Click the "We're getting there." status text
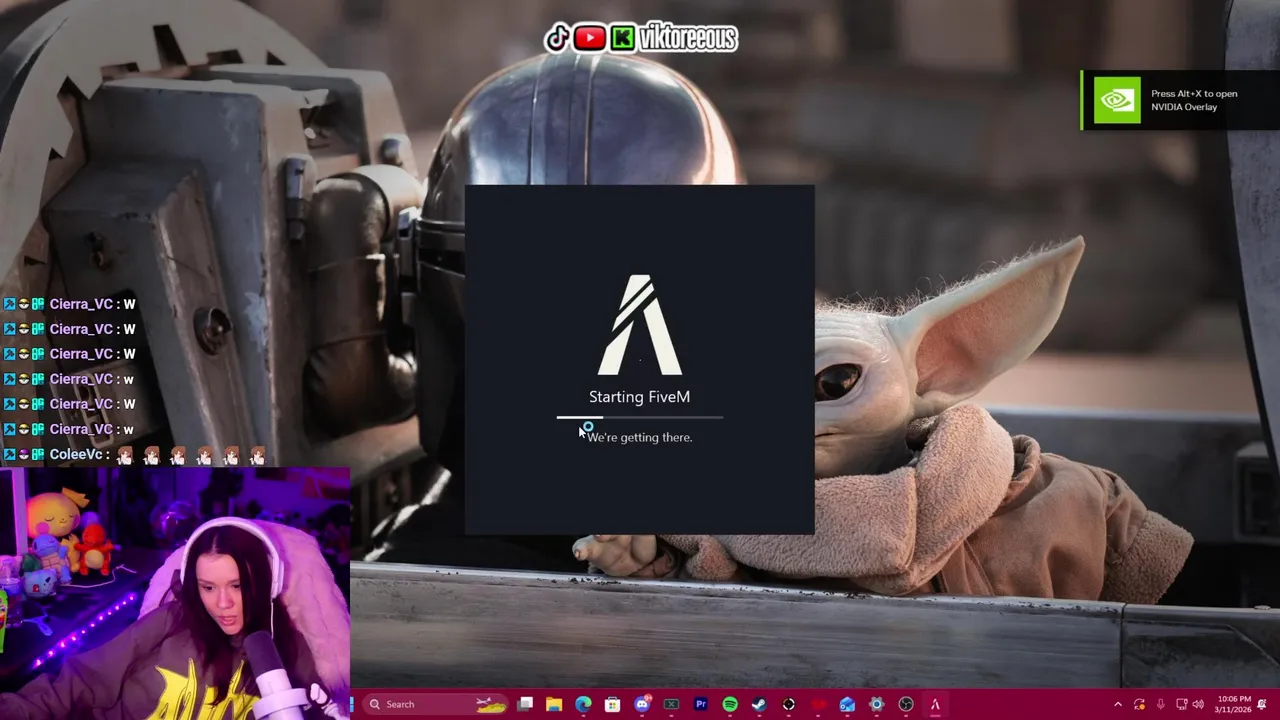 pos(640,437)
